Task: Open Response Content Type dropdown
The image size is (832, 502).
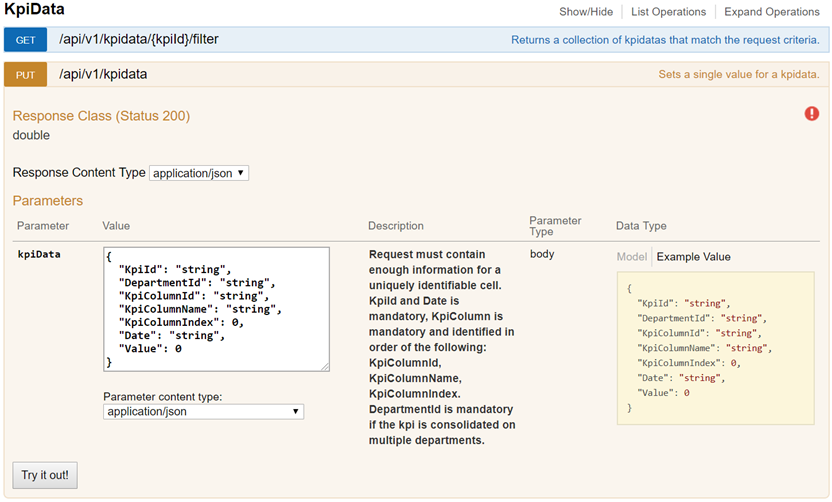Action: click(x=199, y=173)
